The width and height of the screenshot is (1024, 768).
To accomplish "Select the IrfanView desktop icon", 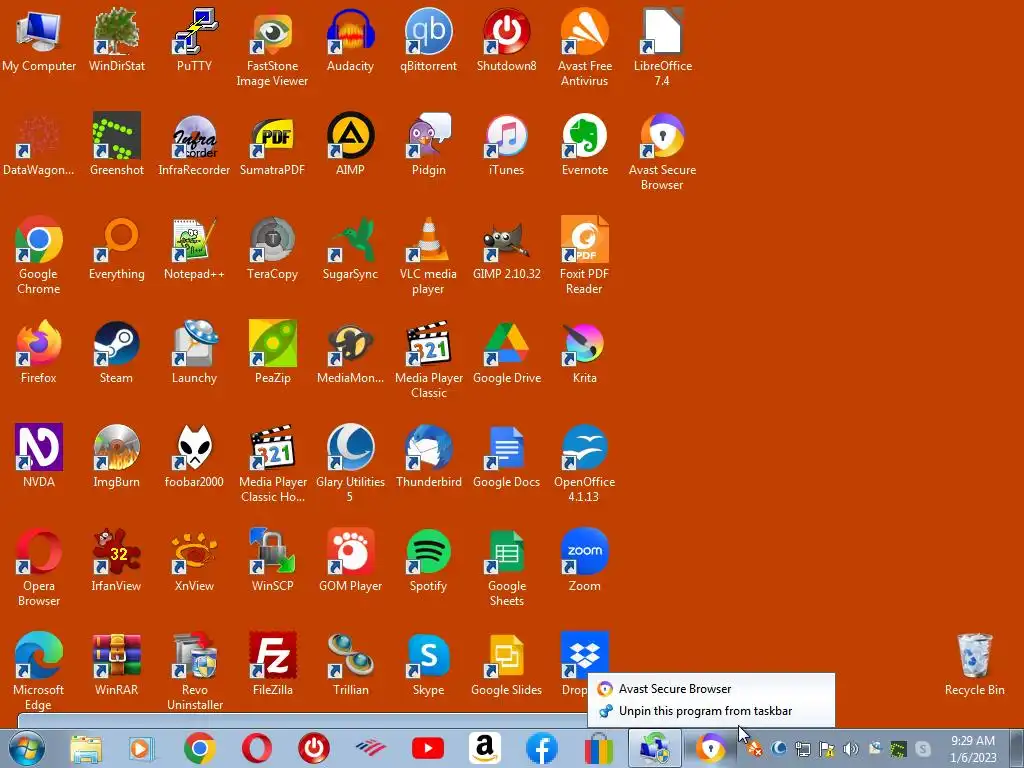I will tap(116, 560).
